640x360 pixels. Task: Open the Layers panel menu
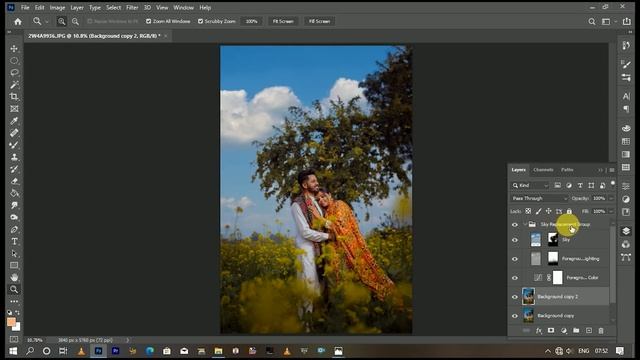612,170
